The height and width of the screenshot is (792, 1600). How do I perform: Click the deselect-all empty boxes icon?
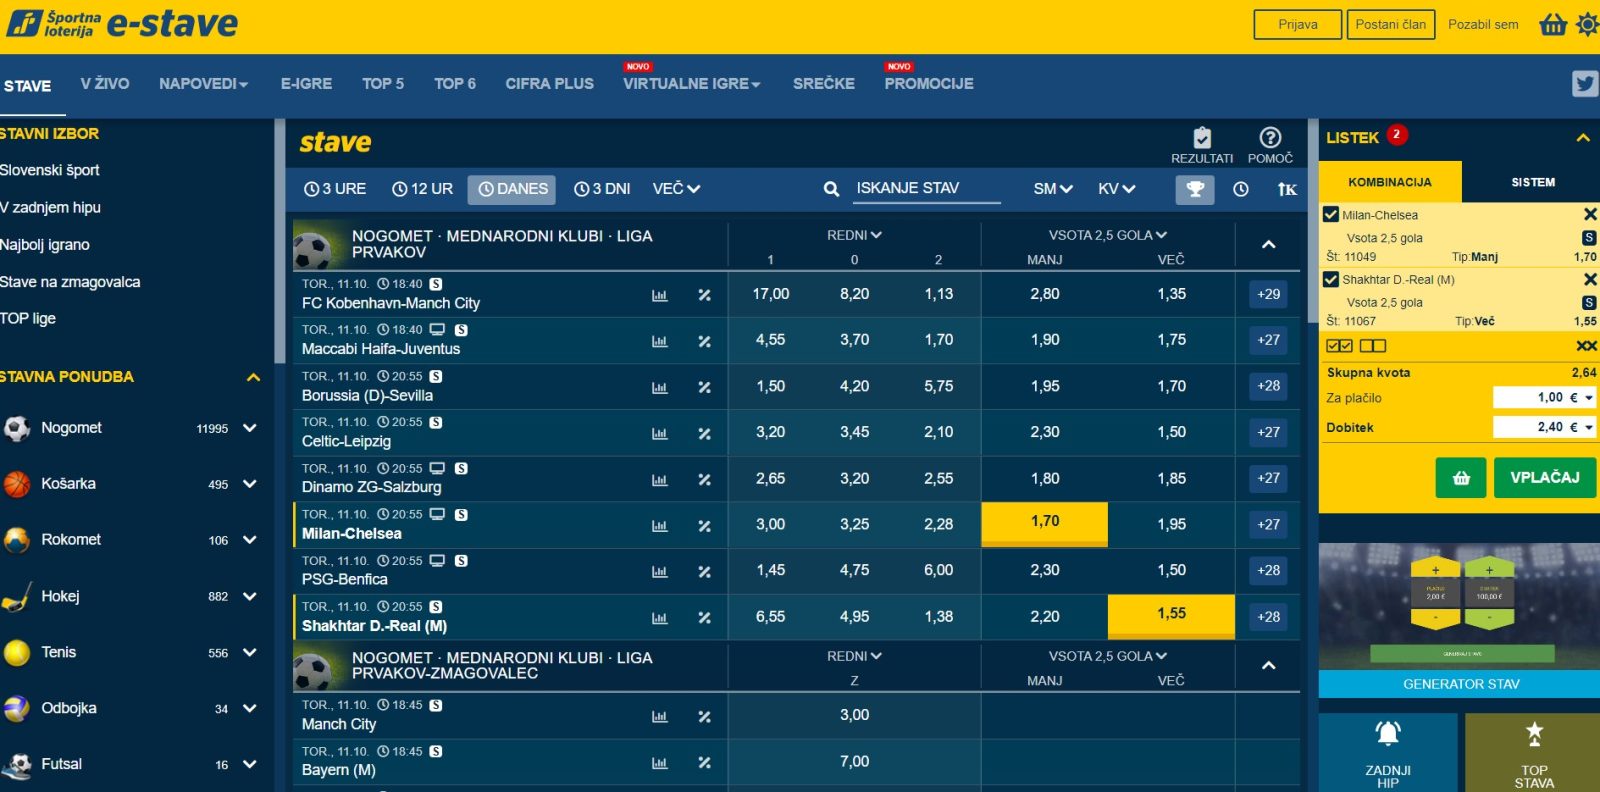point(1373,346)
